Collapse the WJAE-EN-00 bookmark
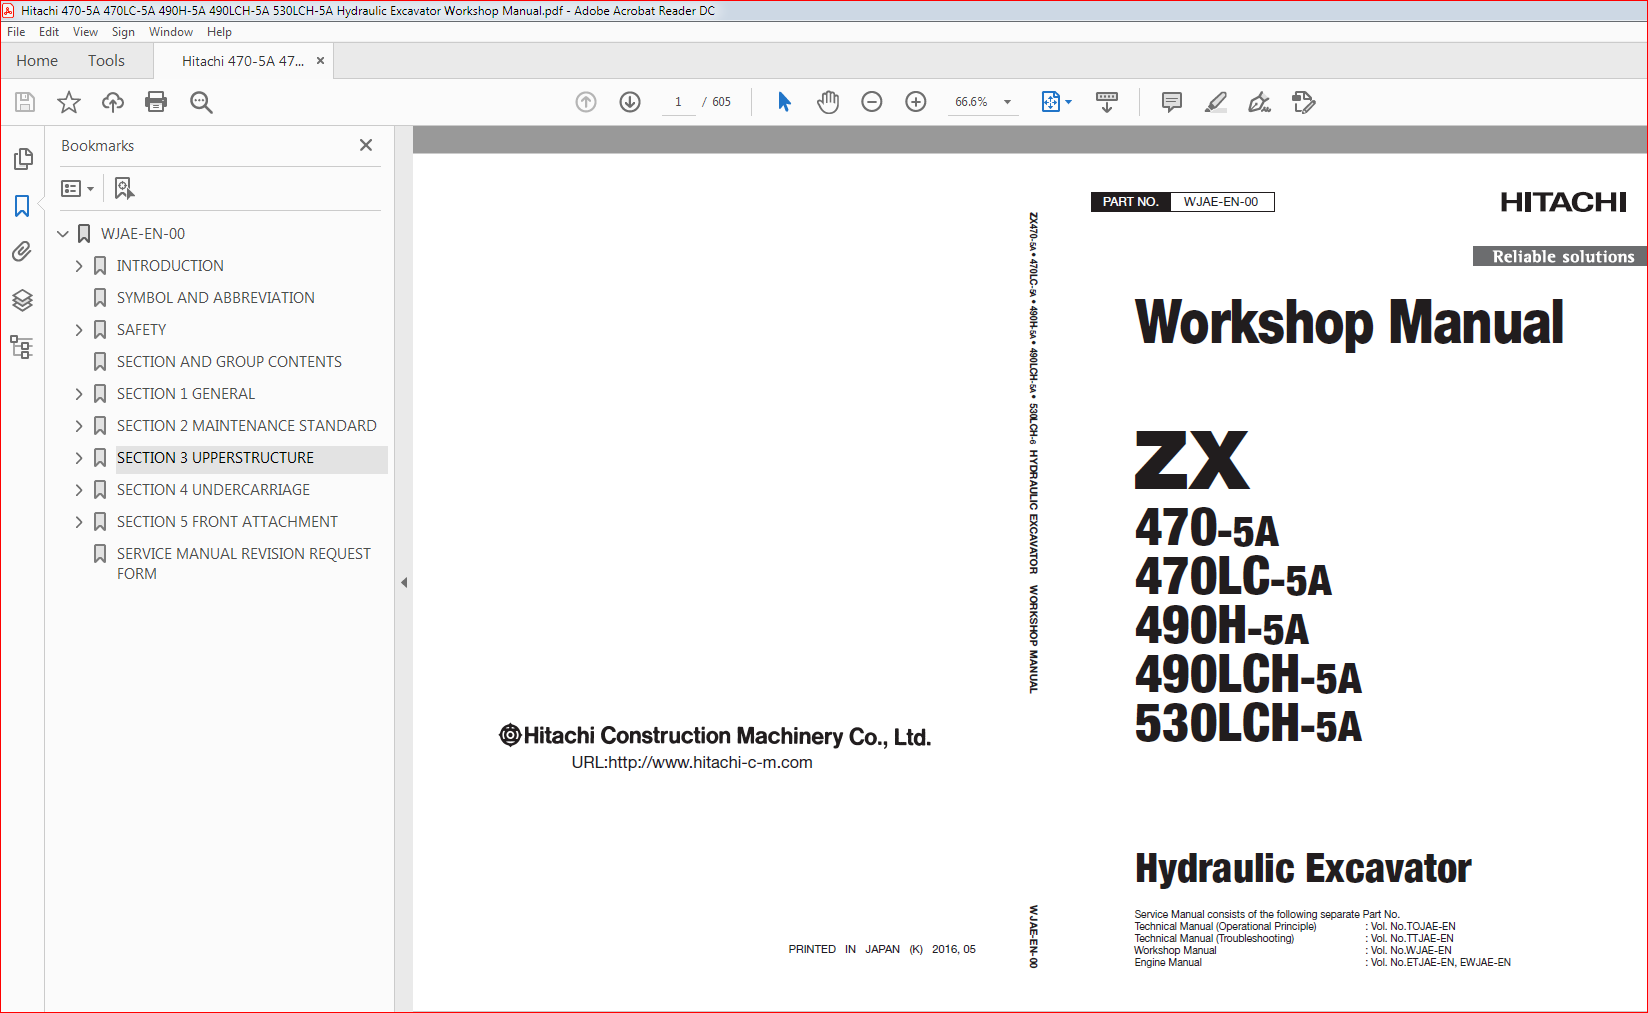This screenshot has width=1648, height=1013. 63,234
